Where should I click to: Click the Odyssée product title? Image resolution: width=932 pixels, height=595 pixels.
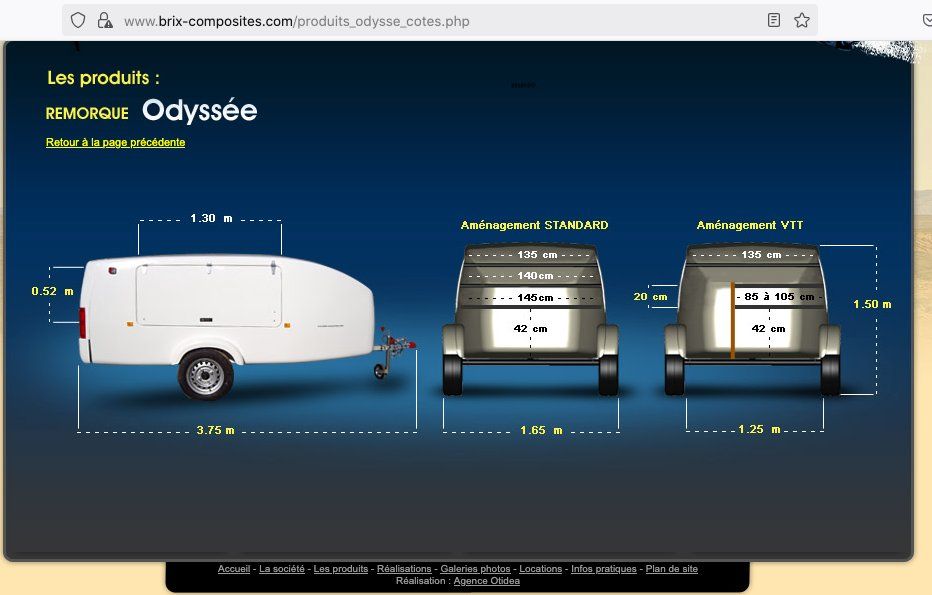200,111
